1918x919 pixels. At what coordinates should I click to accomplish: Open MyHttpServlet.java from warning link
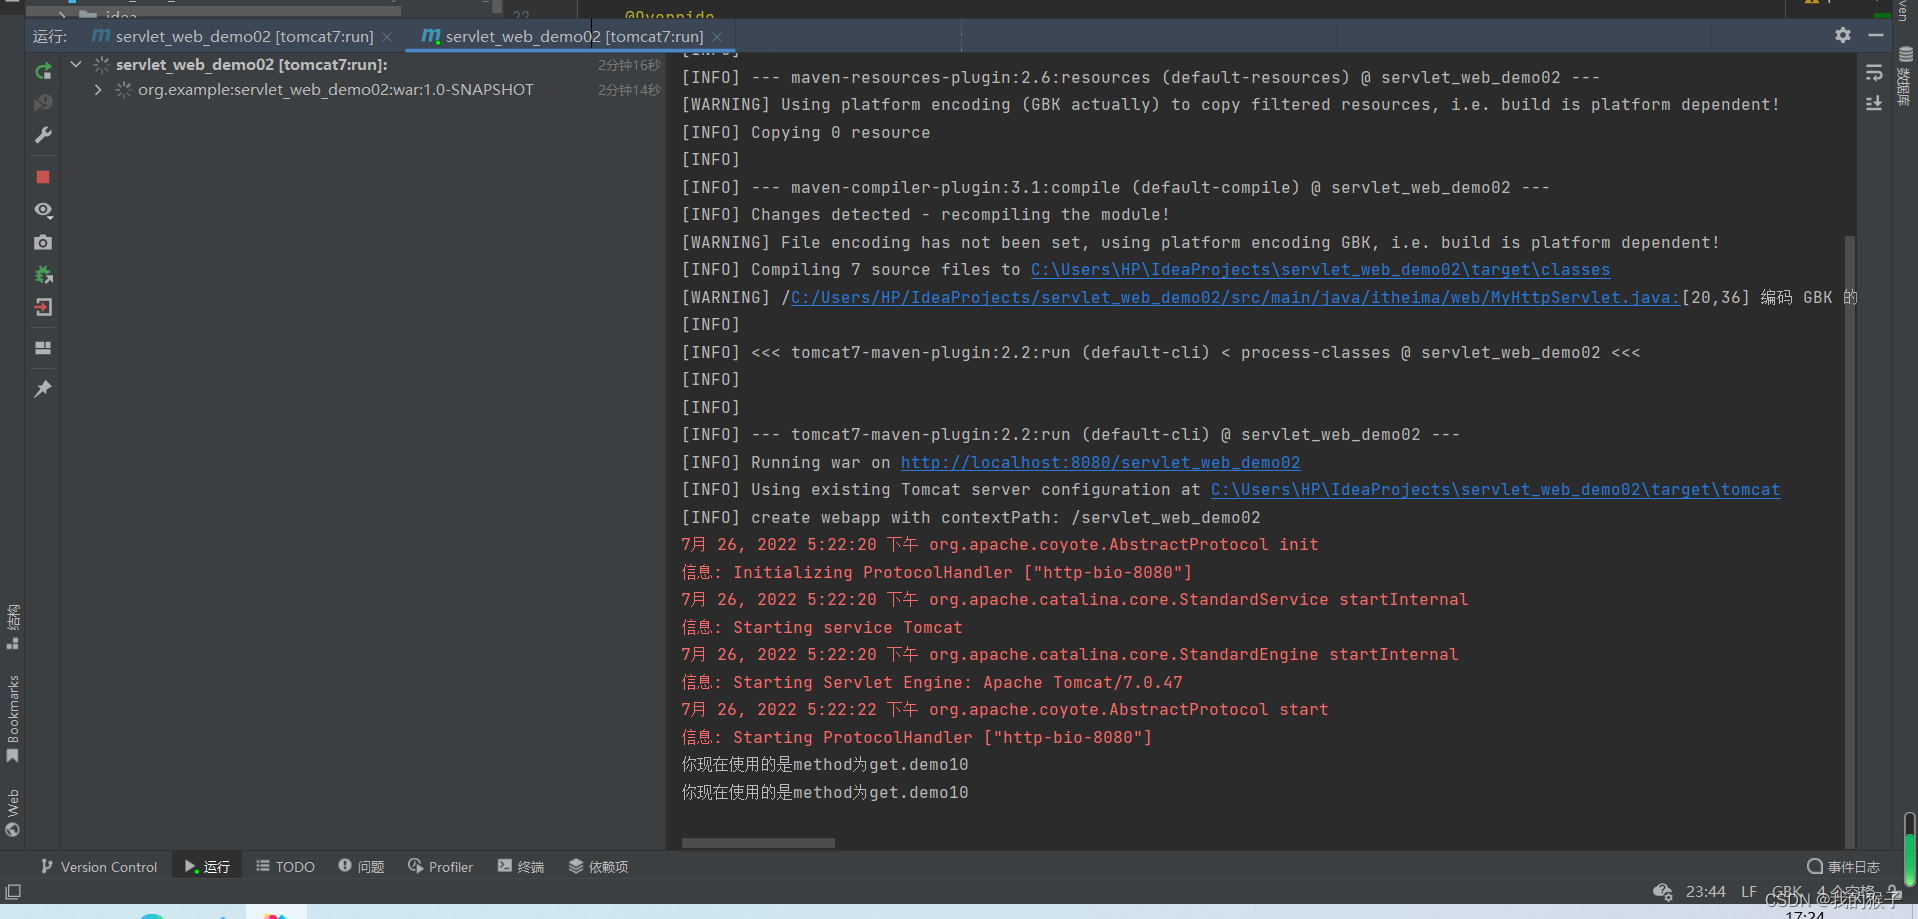tap(1232, 296)
